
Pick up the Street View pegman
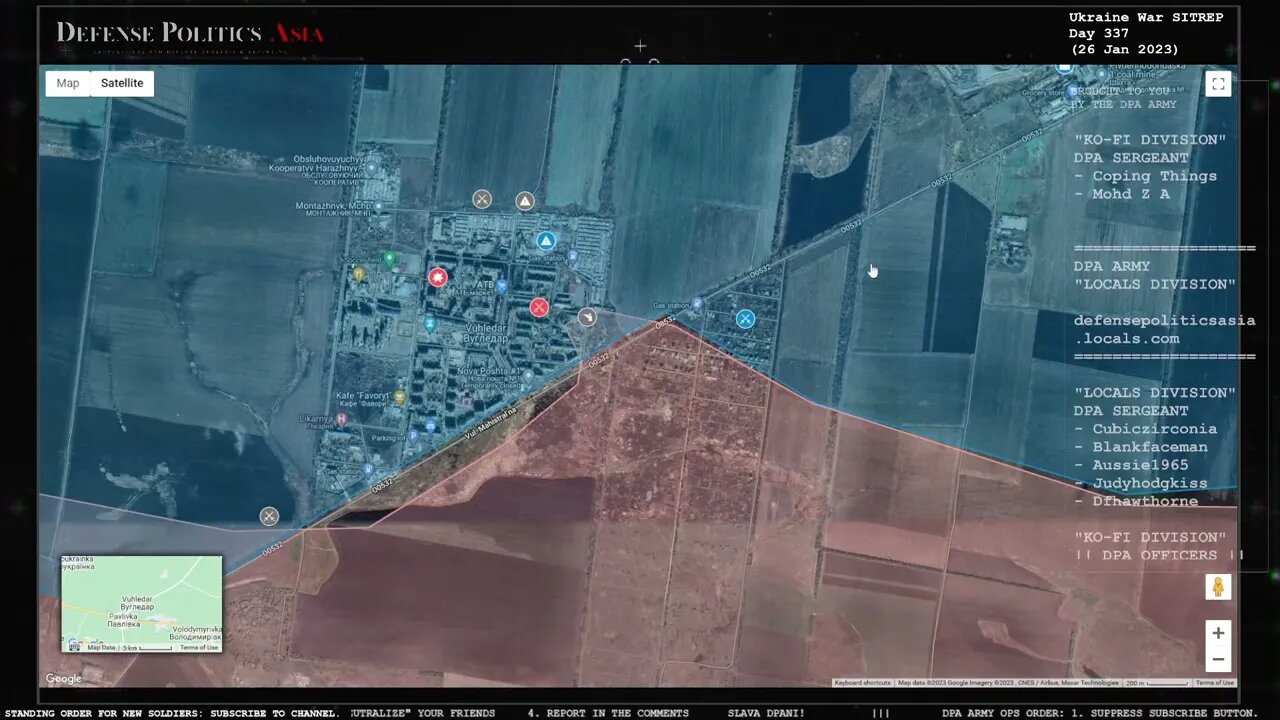click(x=1218, y=587)
